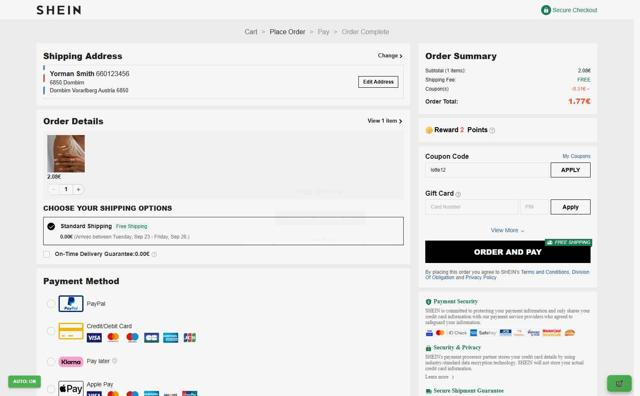Click Place Order breadcrumb step
The image size is (640, 396).
pyautogui.click(x=287, y=32)
